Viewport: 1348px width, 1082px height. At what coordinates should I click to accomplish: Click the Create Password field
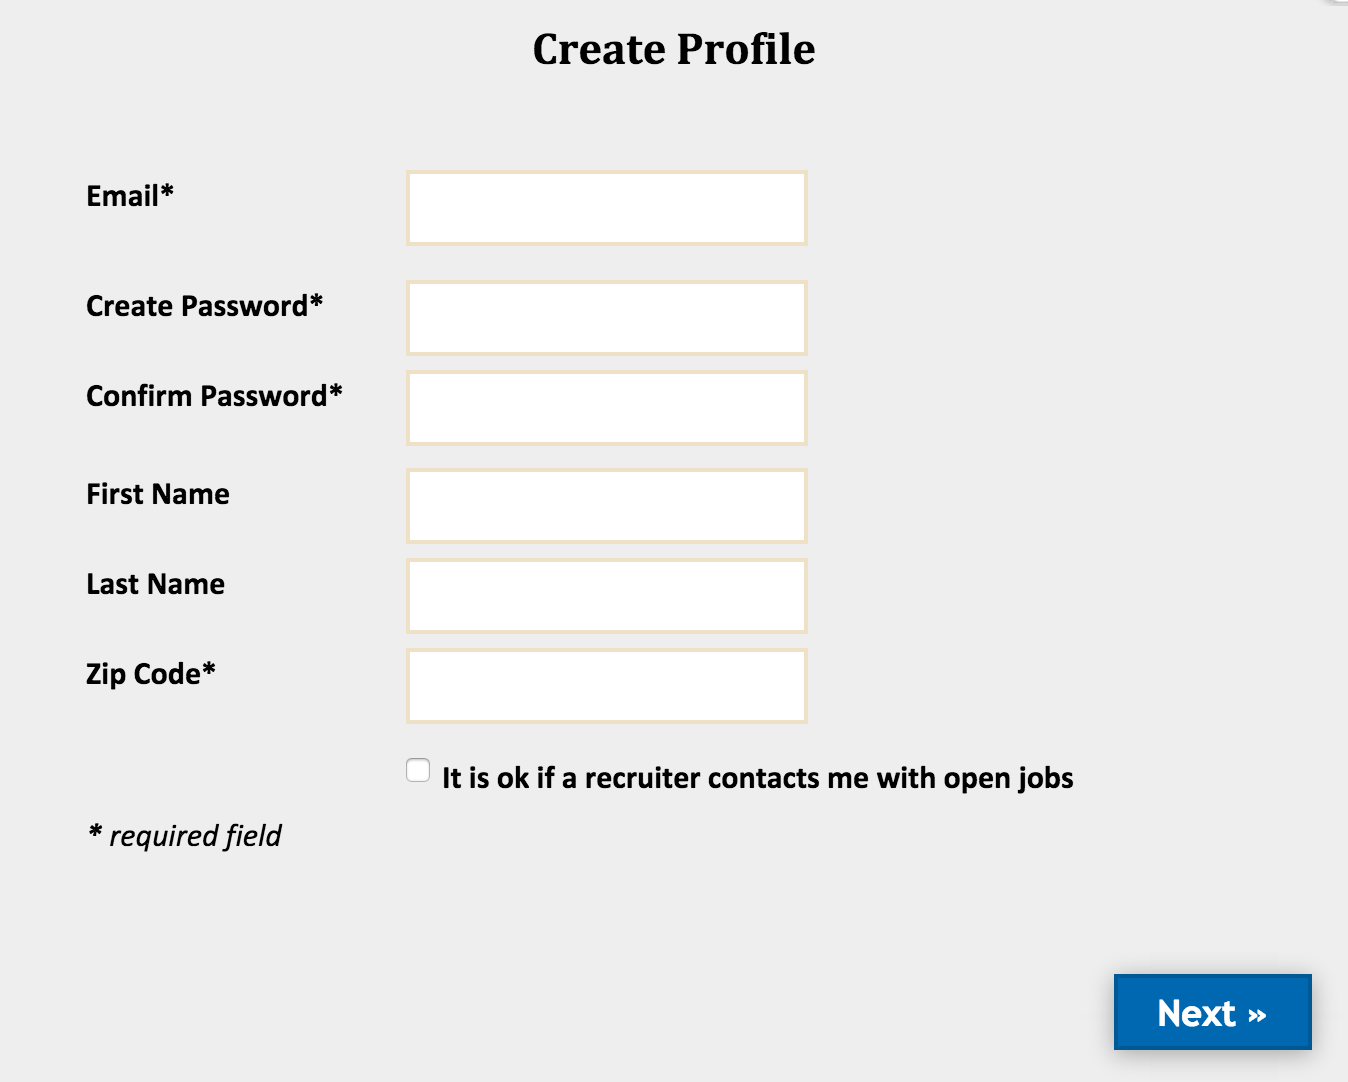point(605,317)
